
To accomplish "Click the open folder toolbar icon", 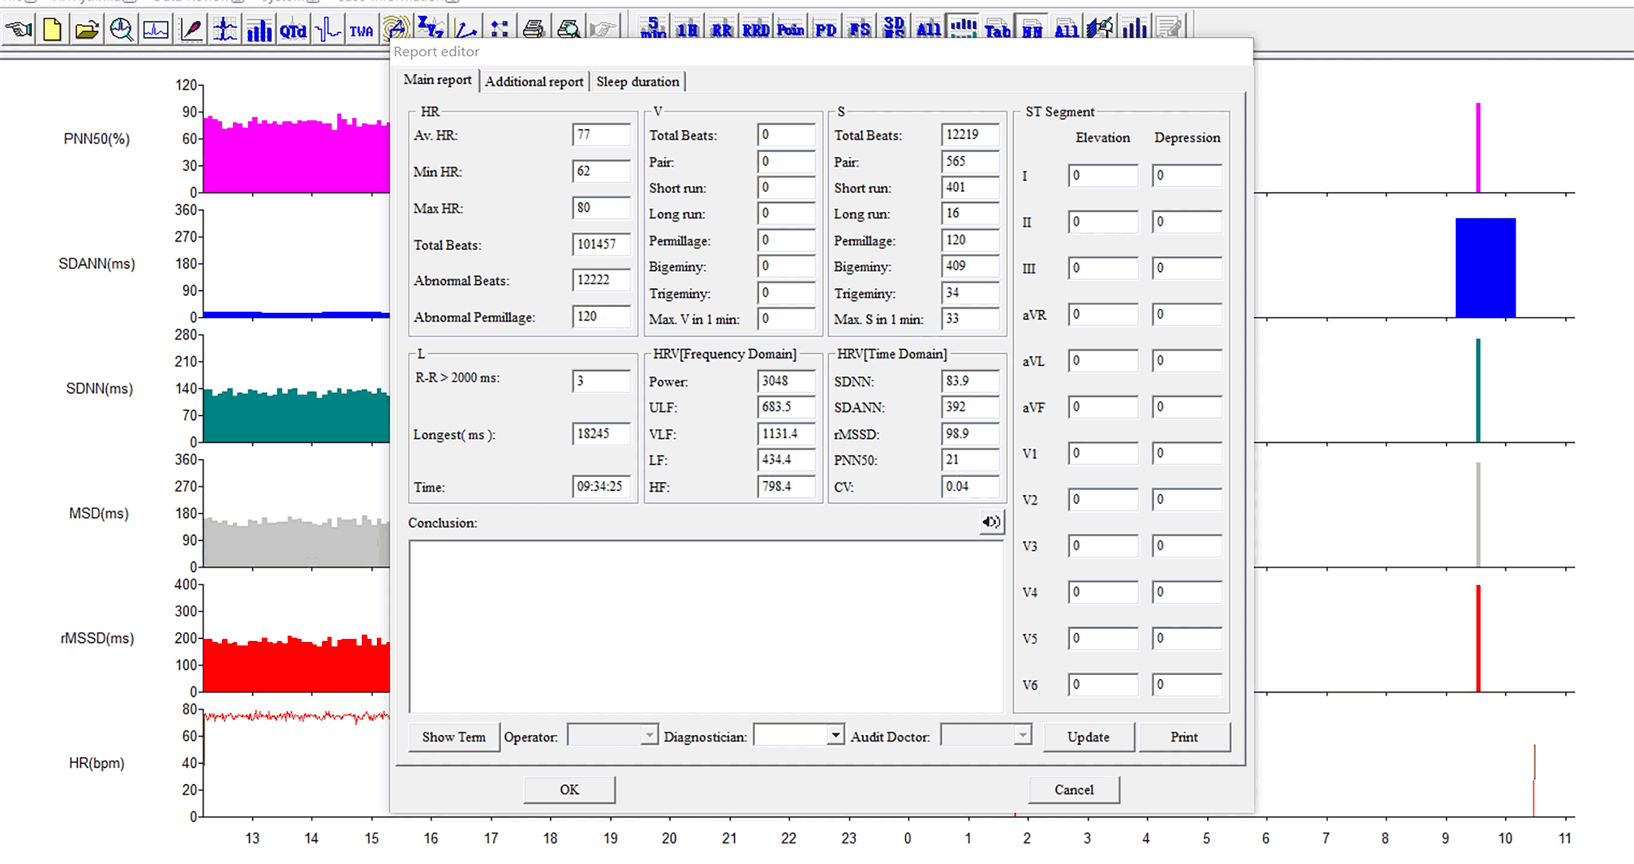I will [87, 29].
